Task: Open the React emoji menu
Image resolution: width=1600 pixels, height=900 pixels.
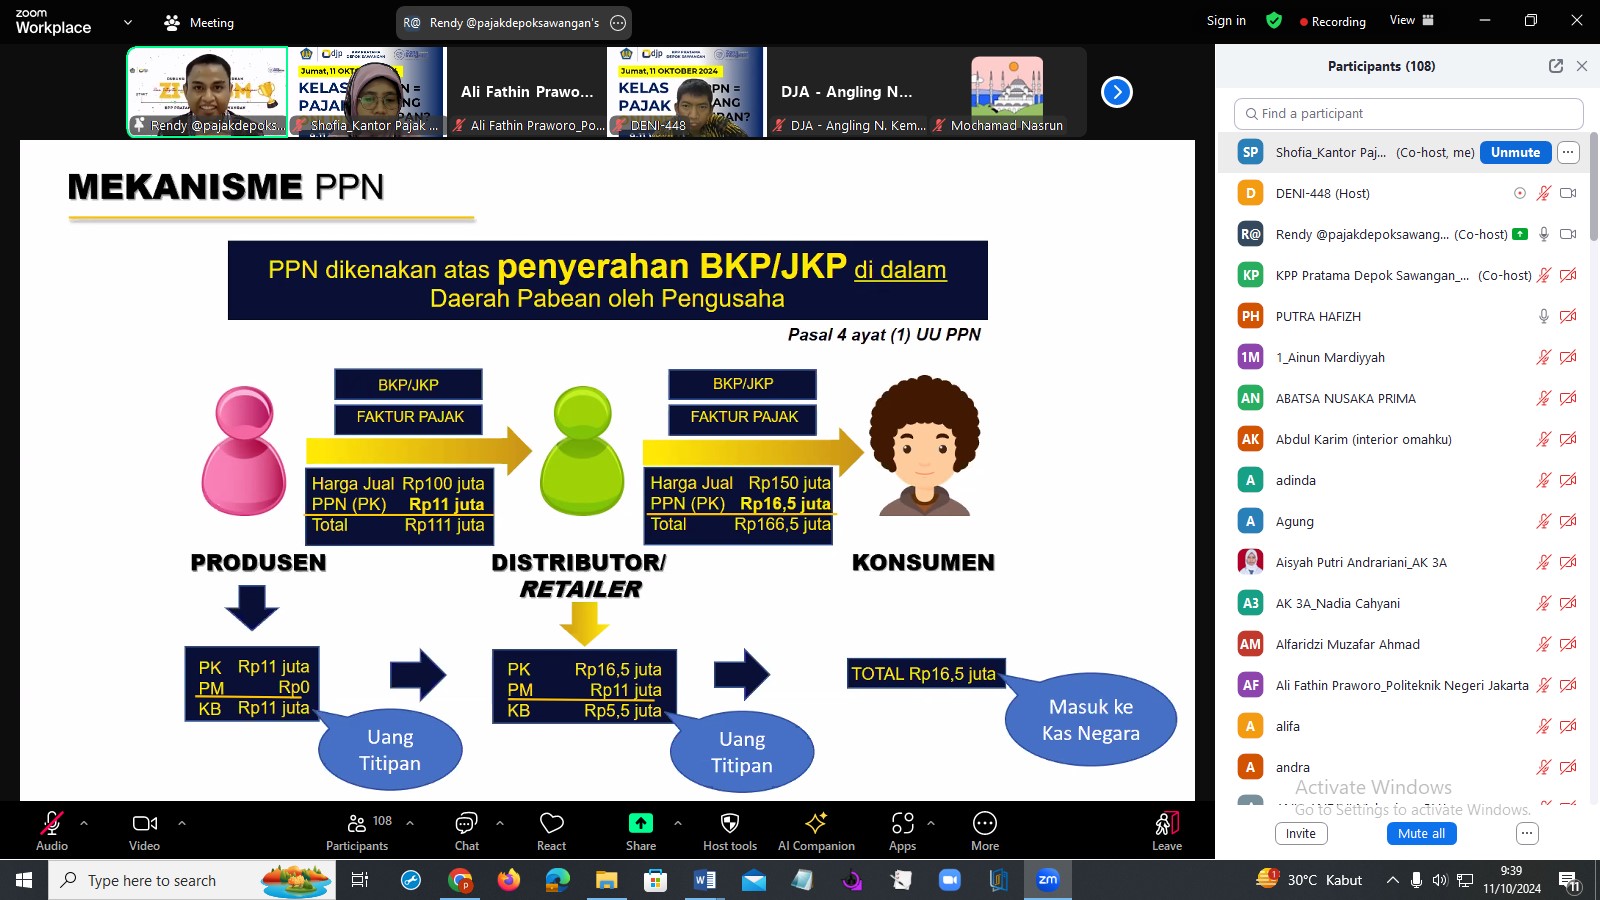Action: 551,824
